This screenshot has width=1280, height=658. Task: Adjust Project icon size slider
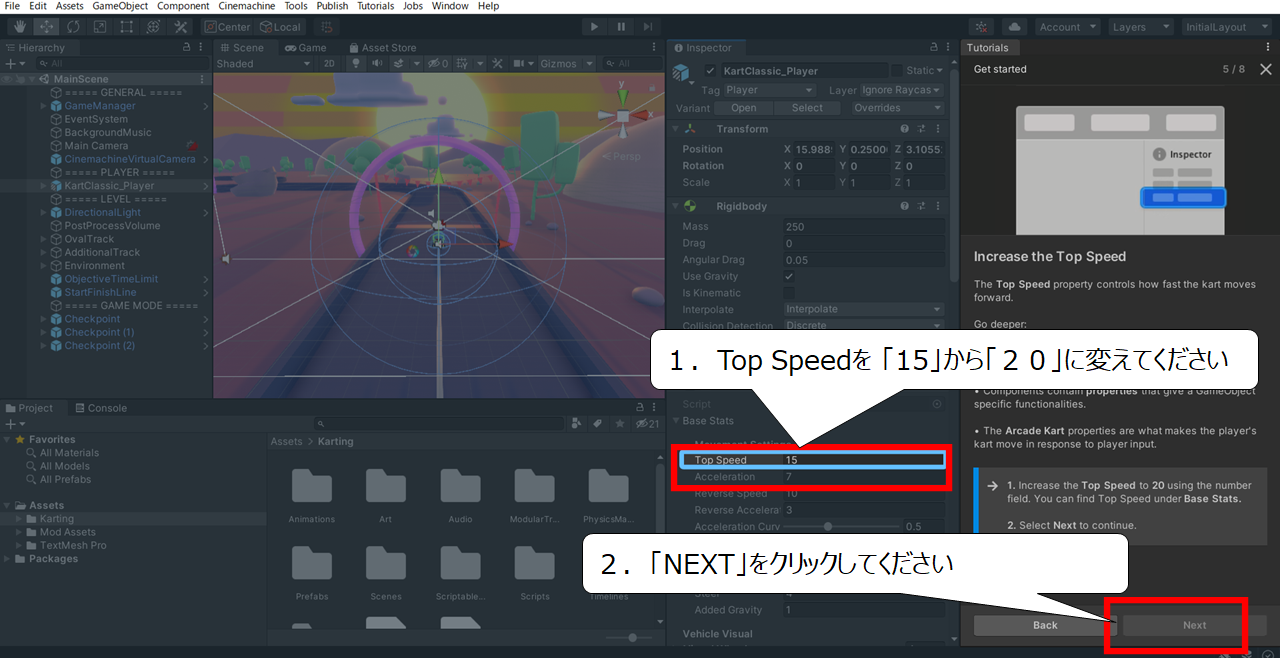tap(627, 638)
